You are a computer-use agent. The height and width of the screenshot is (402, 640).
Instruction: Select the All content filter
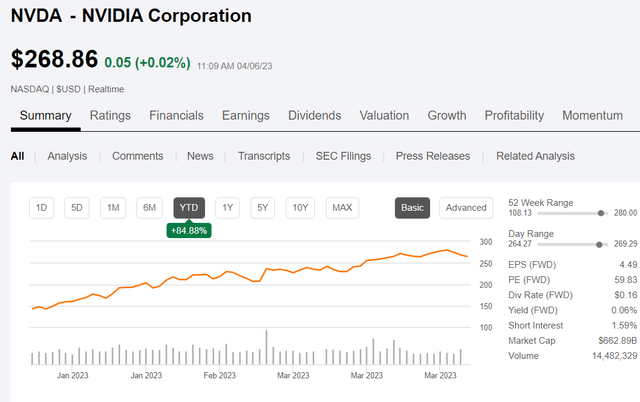pos(17,156)
